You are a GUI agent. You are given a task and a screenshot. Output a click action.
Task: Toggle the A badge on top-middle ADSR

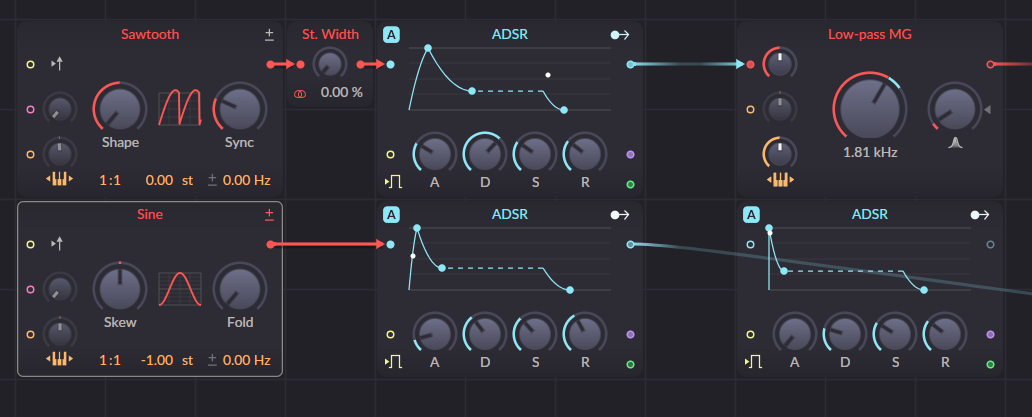click(392, 35)
